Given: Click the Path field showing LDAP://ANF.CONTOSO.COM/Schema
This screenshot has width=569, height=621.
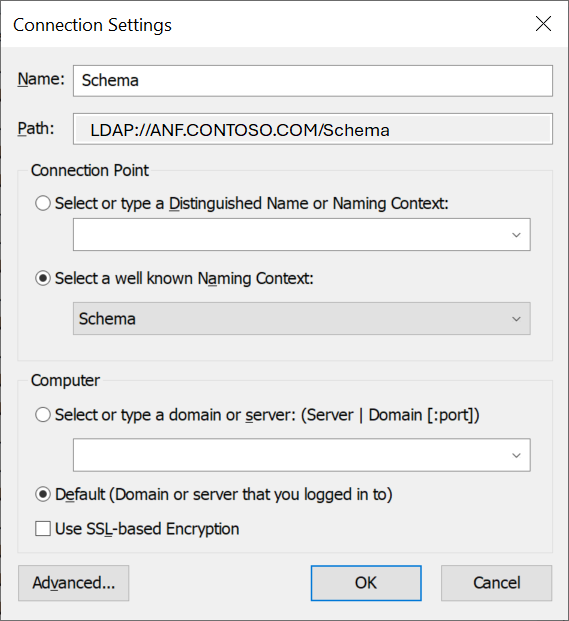Looking at the screenshot, I should 313,129.
